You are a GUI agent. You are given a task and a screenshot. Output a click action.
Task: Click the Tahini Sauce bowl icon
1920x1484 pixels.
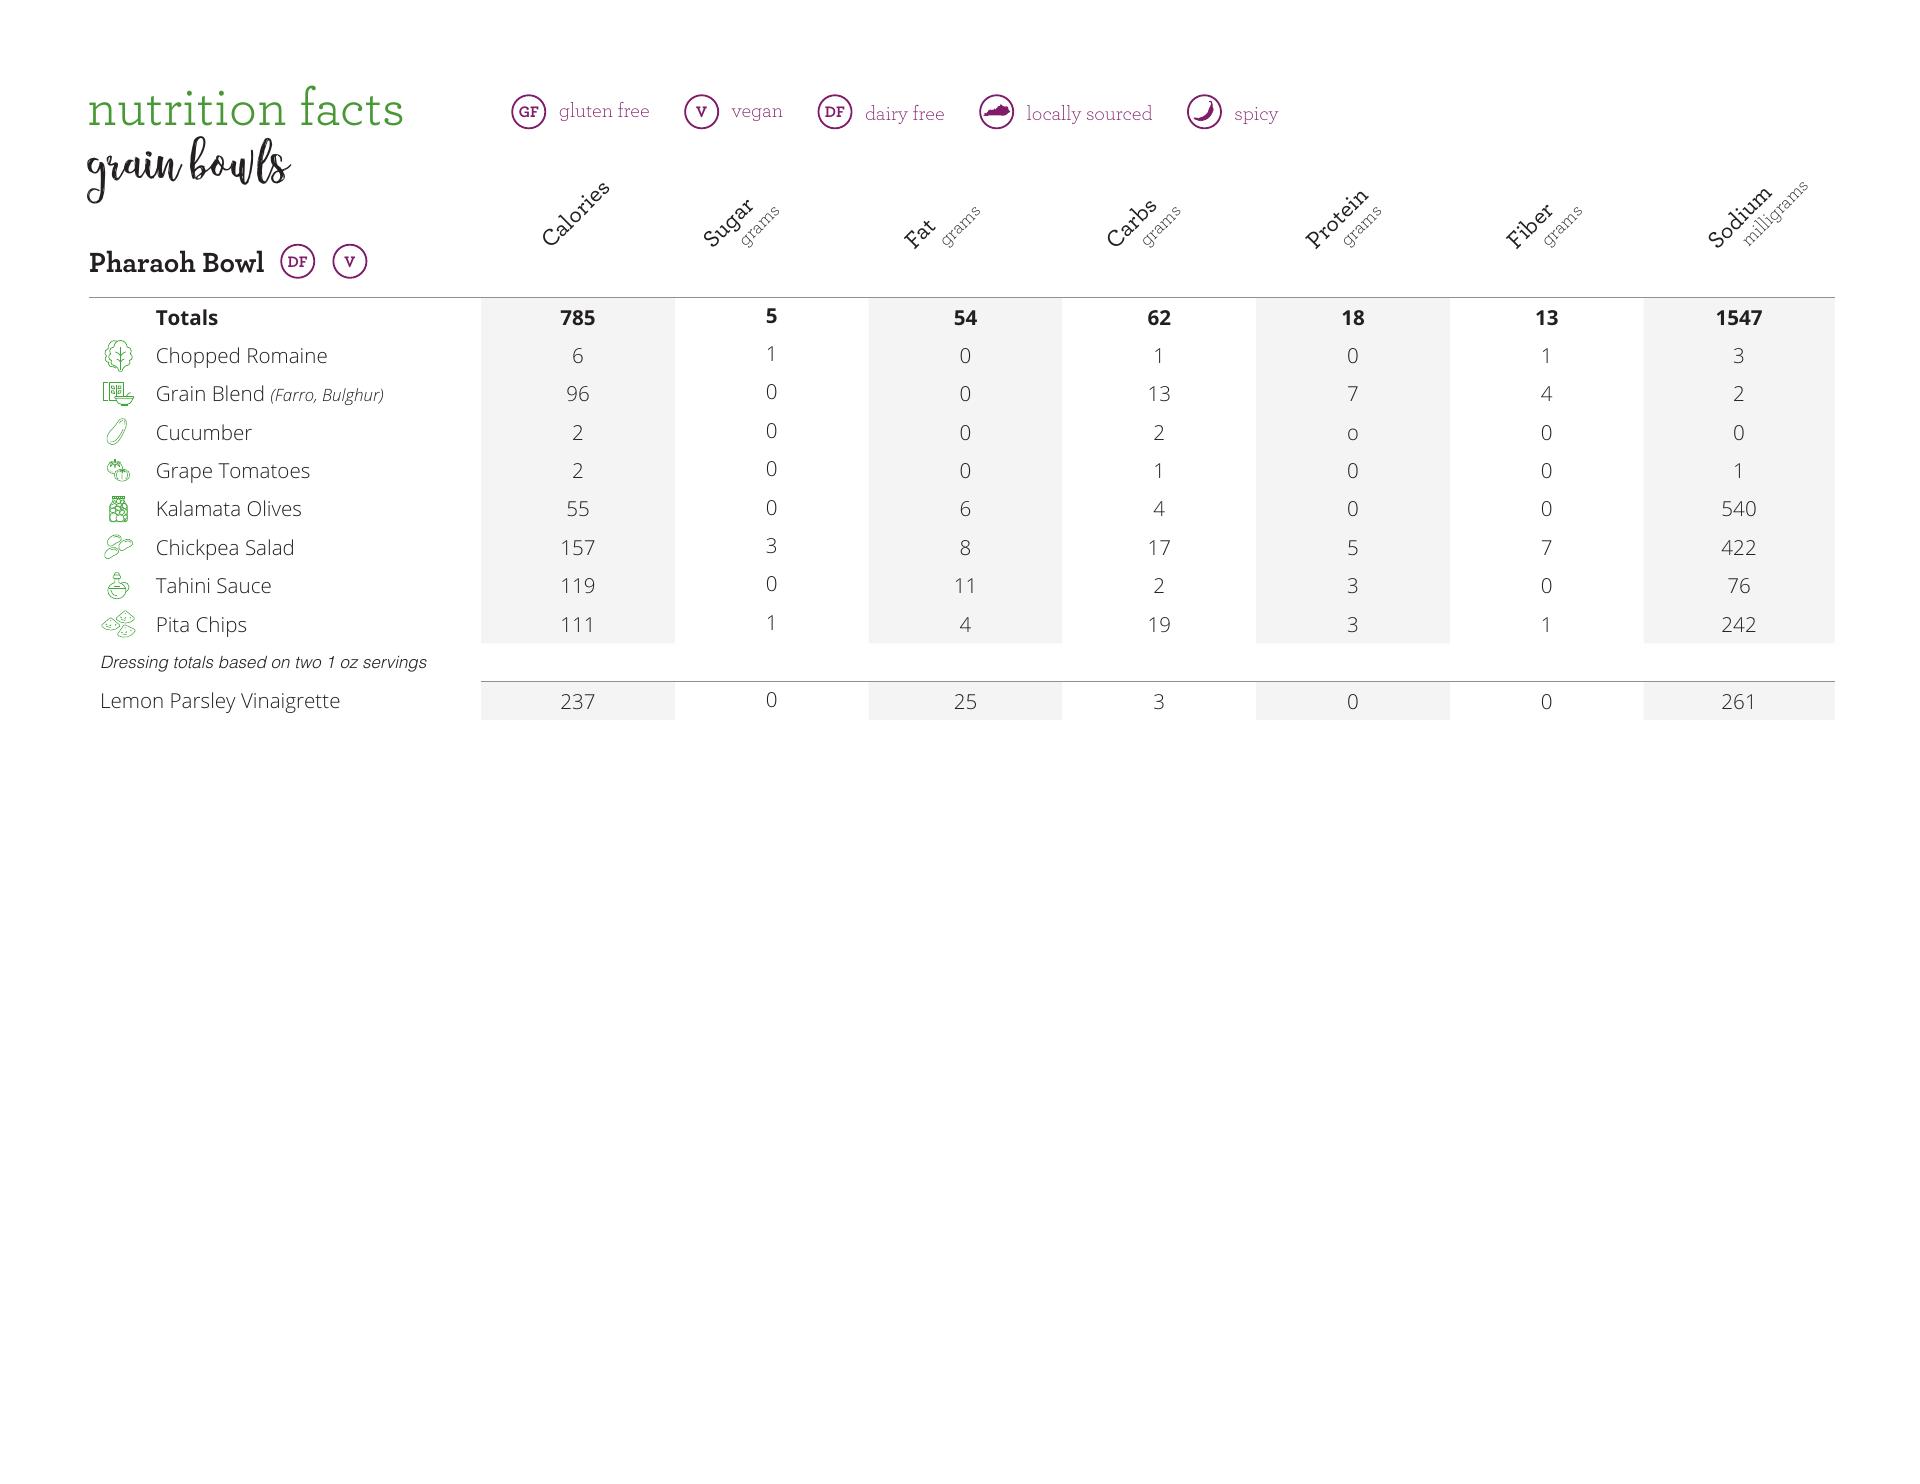pos(118,586)
